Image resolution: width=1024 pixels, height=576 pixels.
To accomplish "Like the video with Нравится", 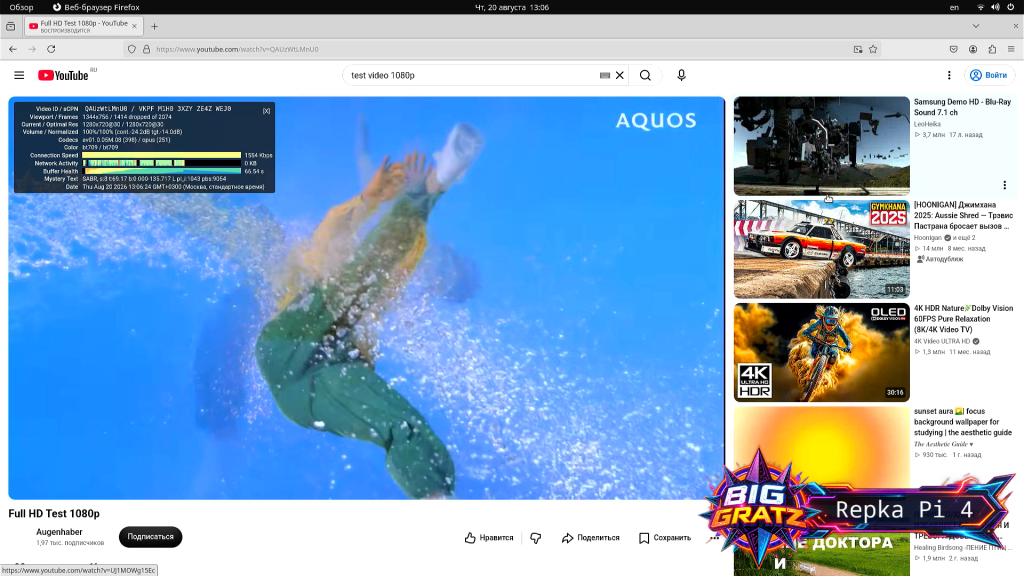I will click(489, 537).
